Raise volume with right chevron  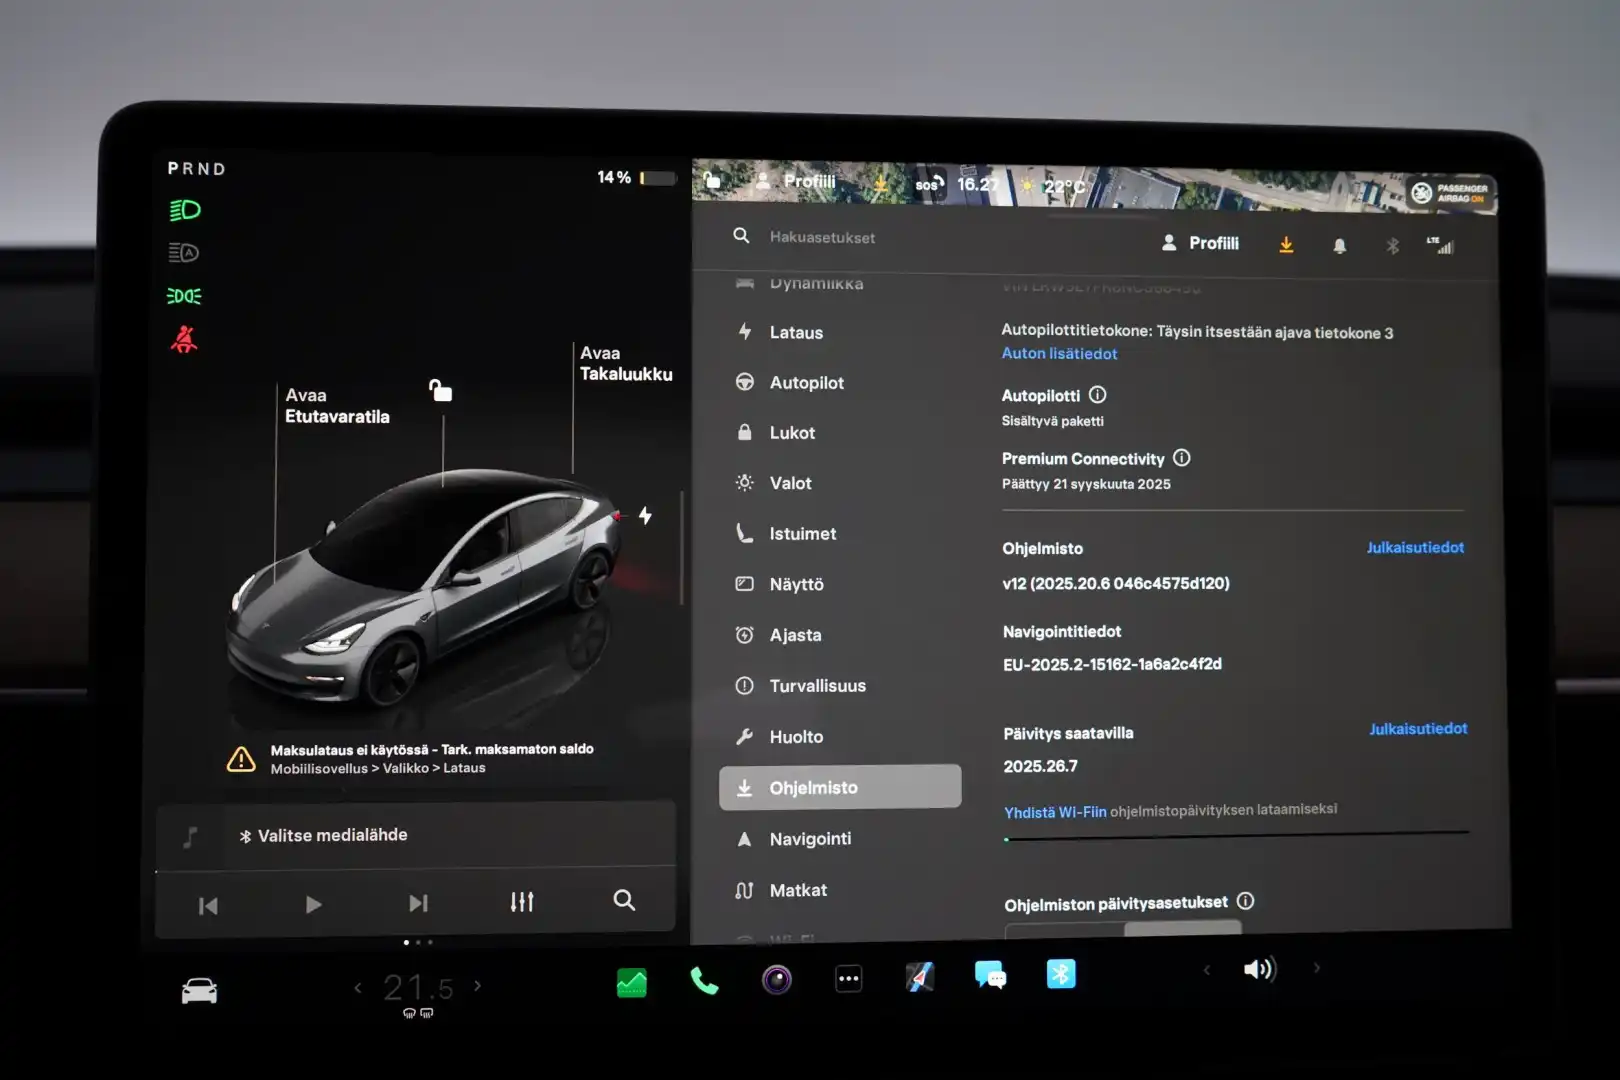(x=1316, y=968)
